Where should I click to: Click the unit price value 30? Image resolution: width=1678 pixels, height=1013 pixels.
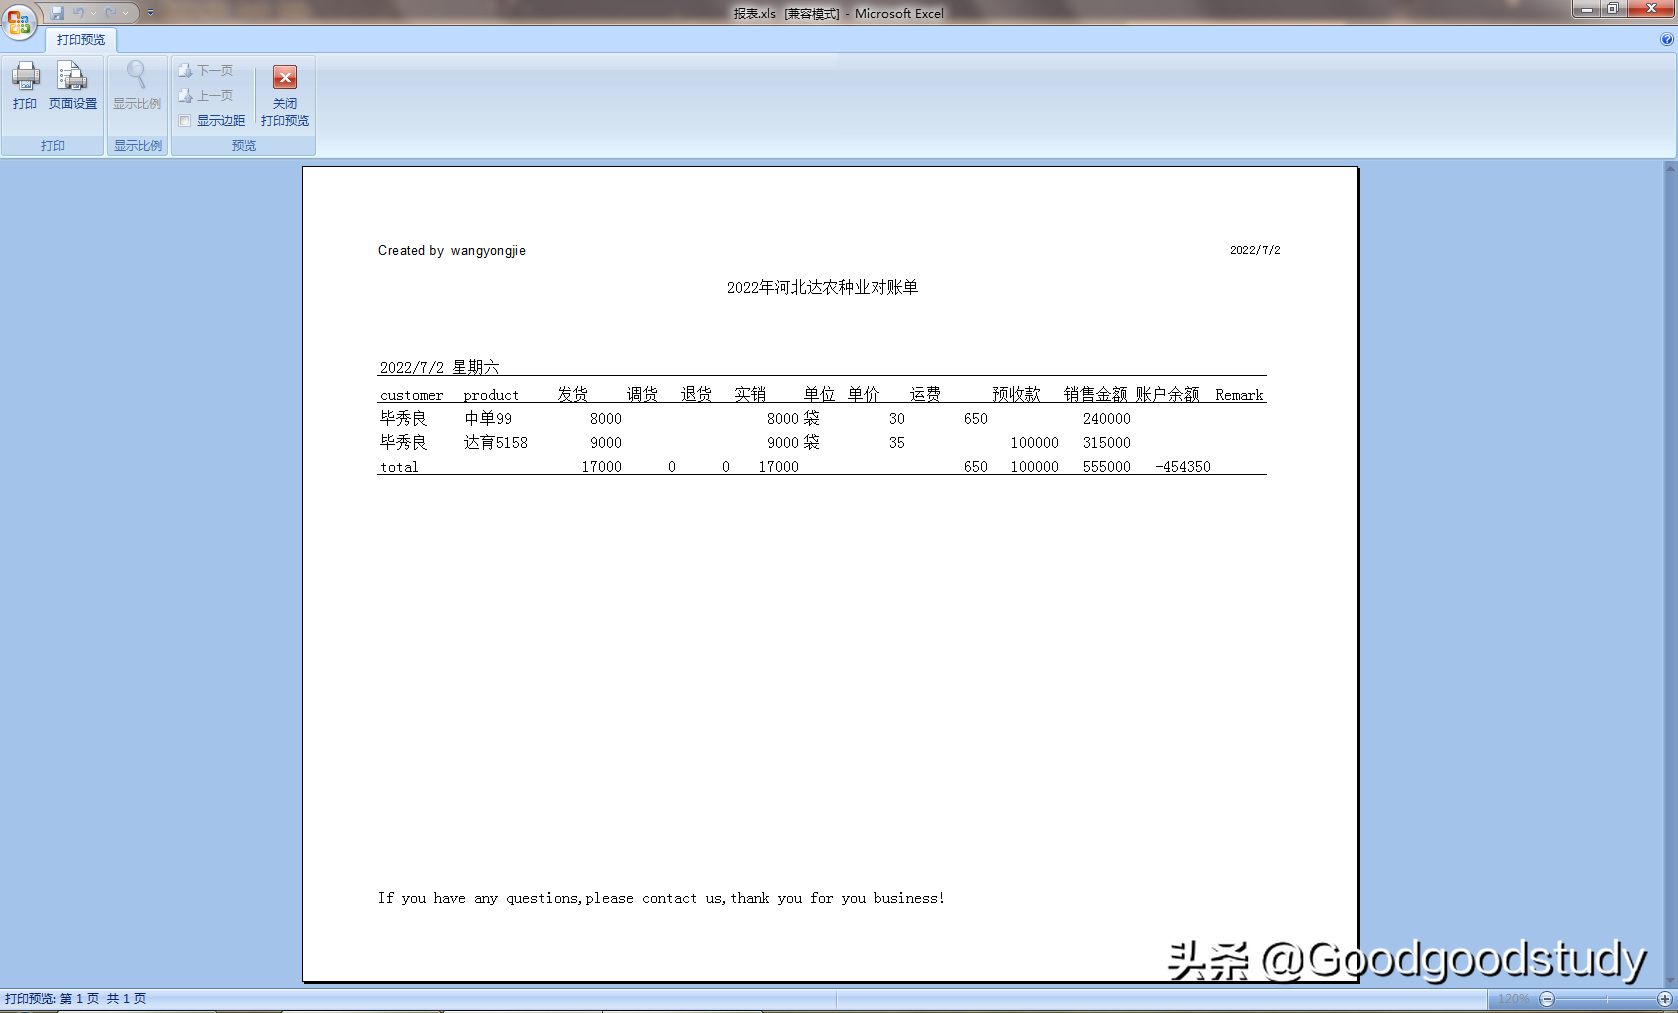[x=897, y=419]
